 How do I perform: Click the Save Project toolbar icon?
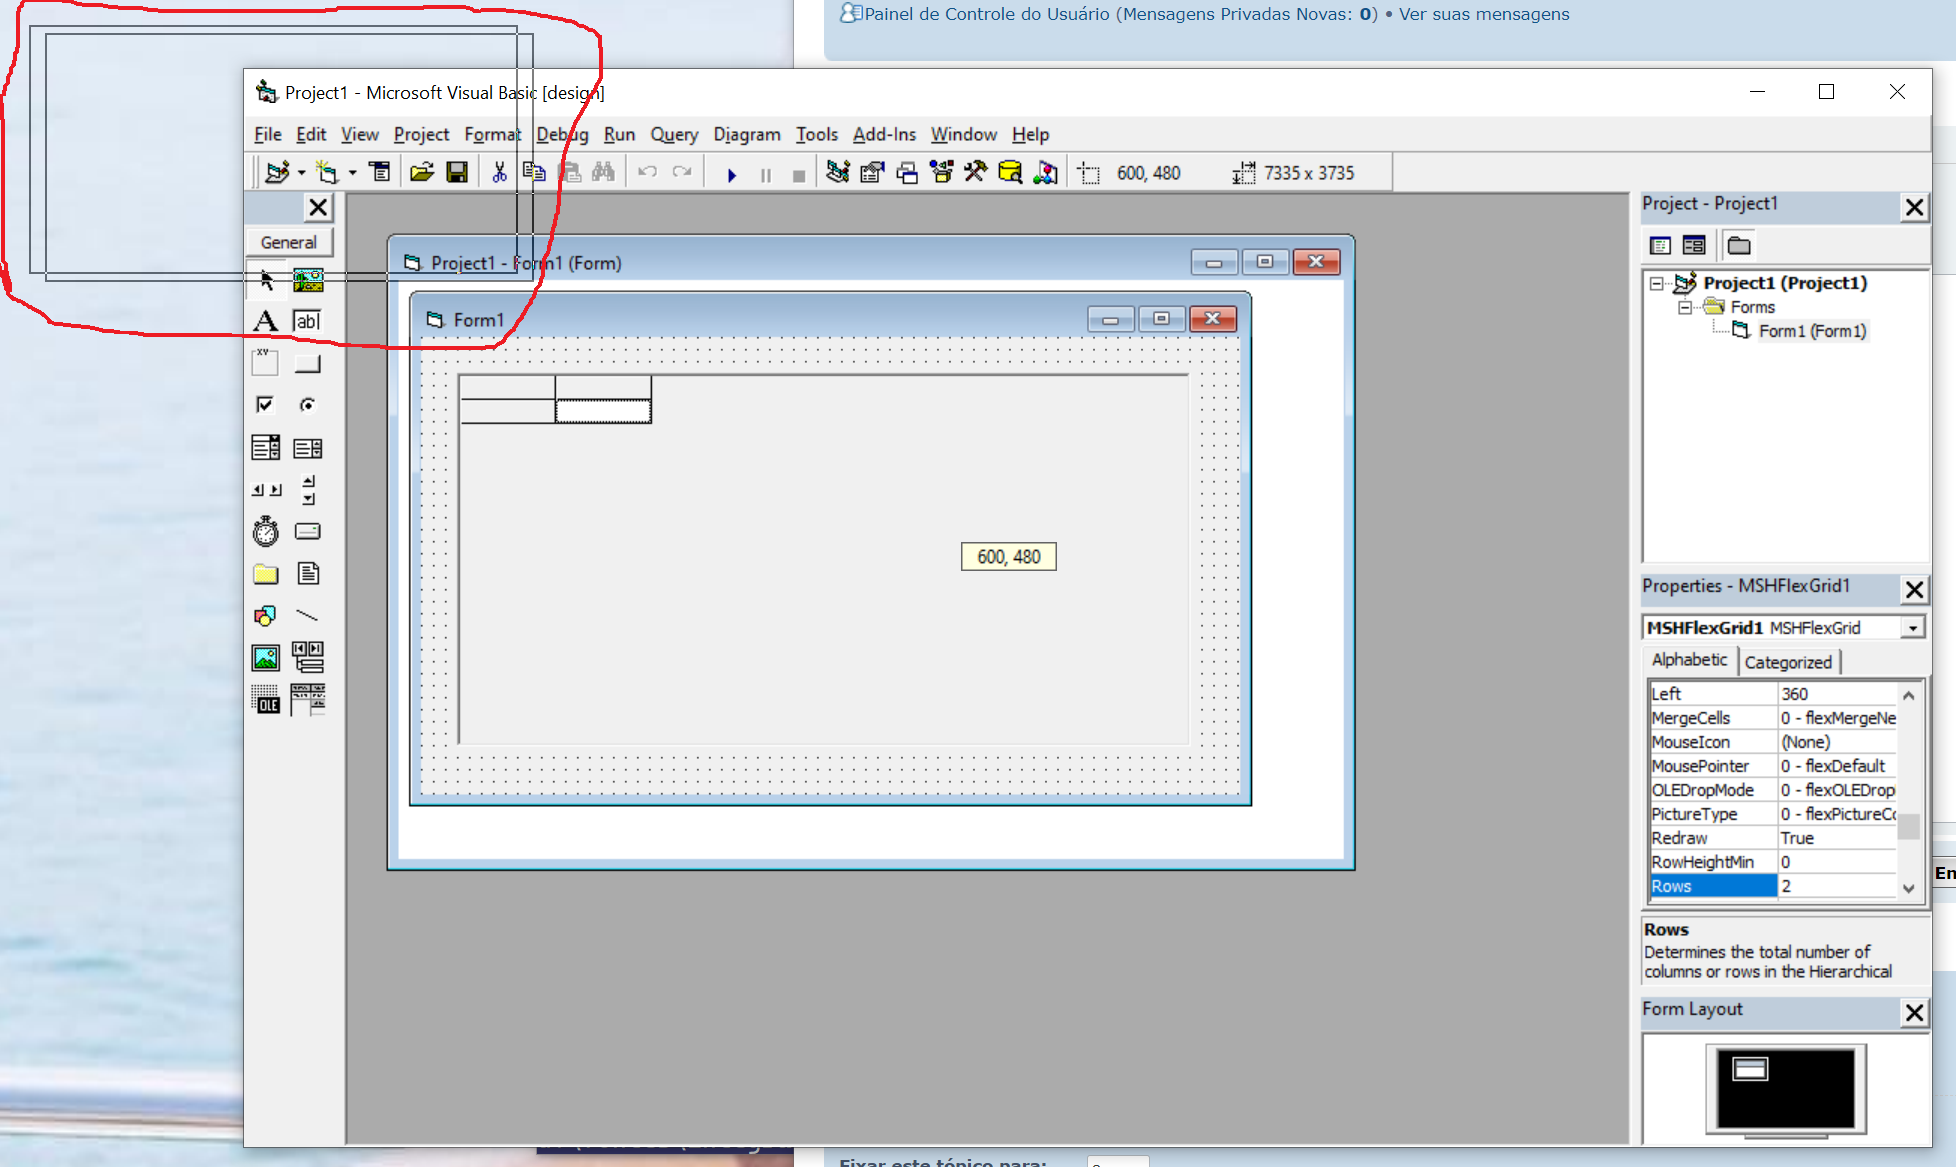tap(457, 173)
